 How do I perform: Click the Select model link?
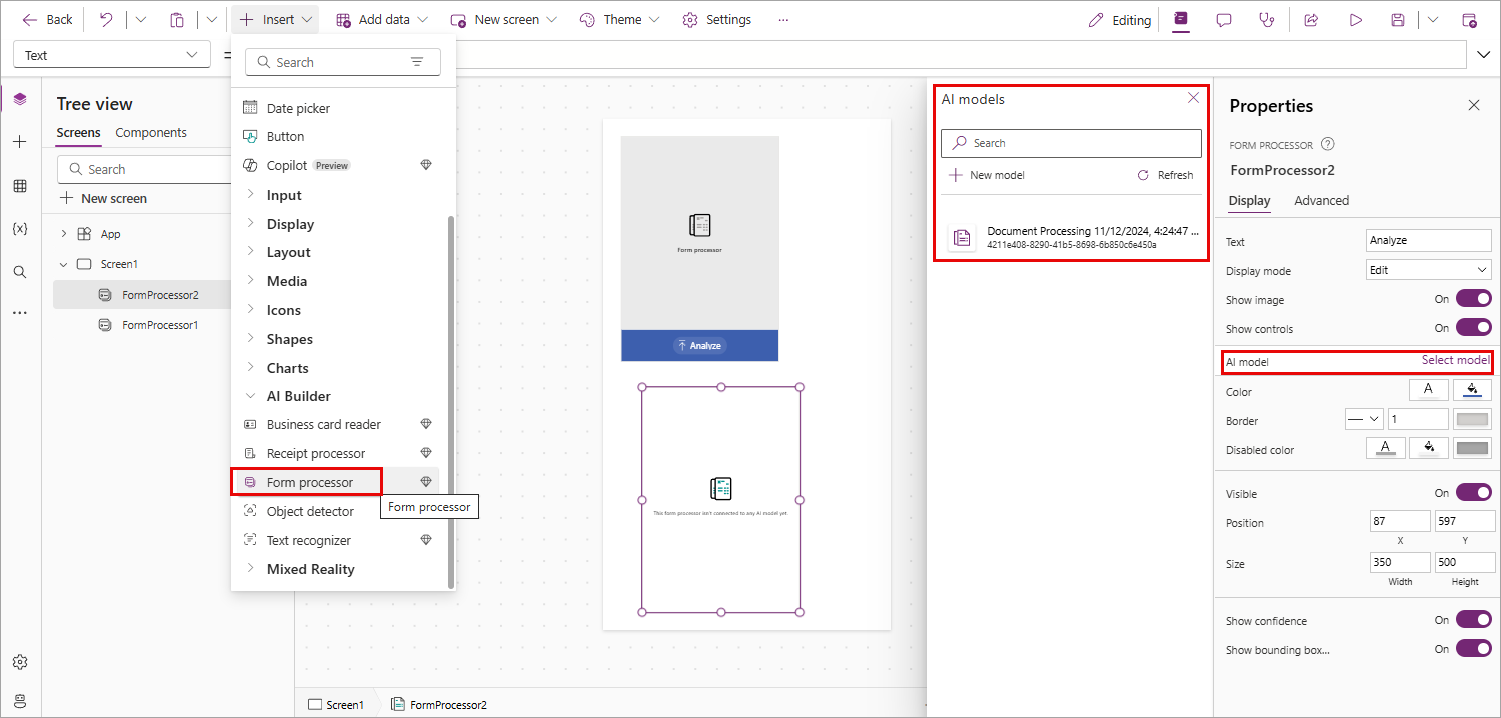click(1455, 359)
